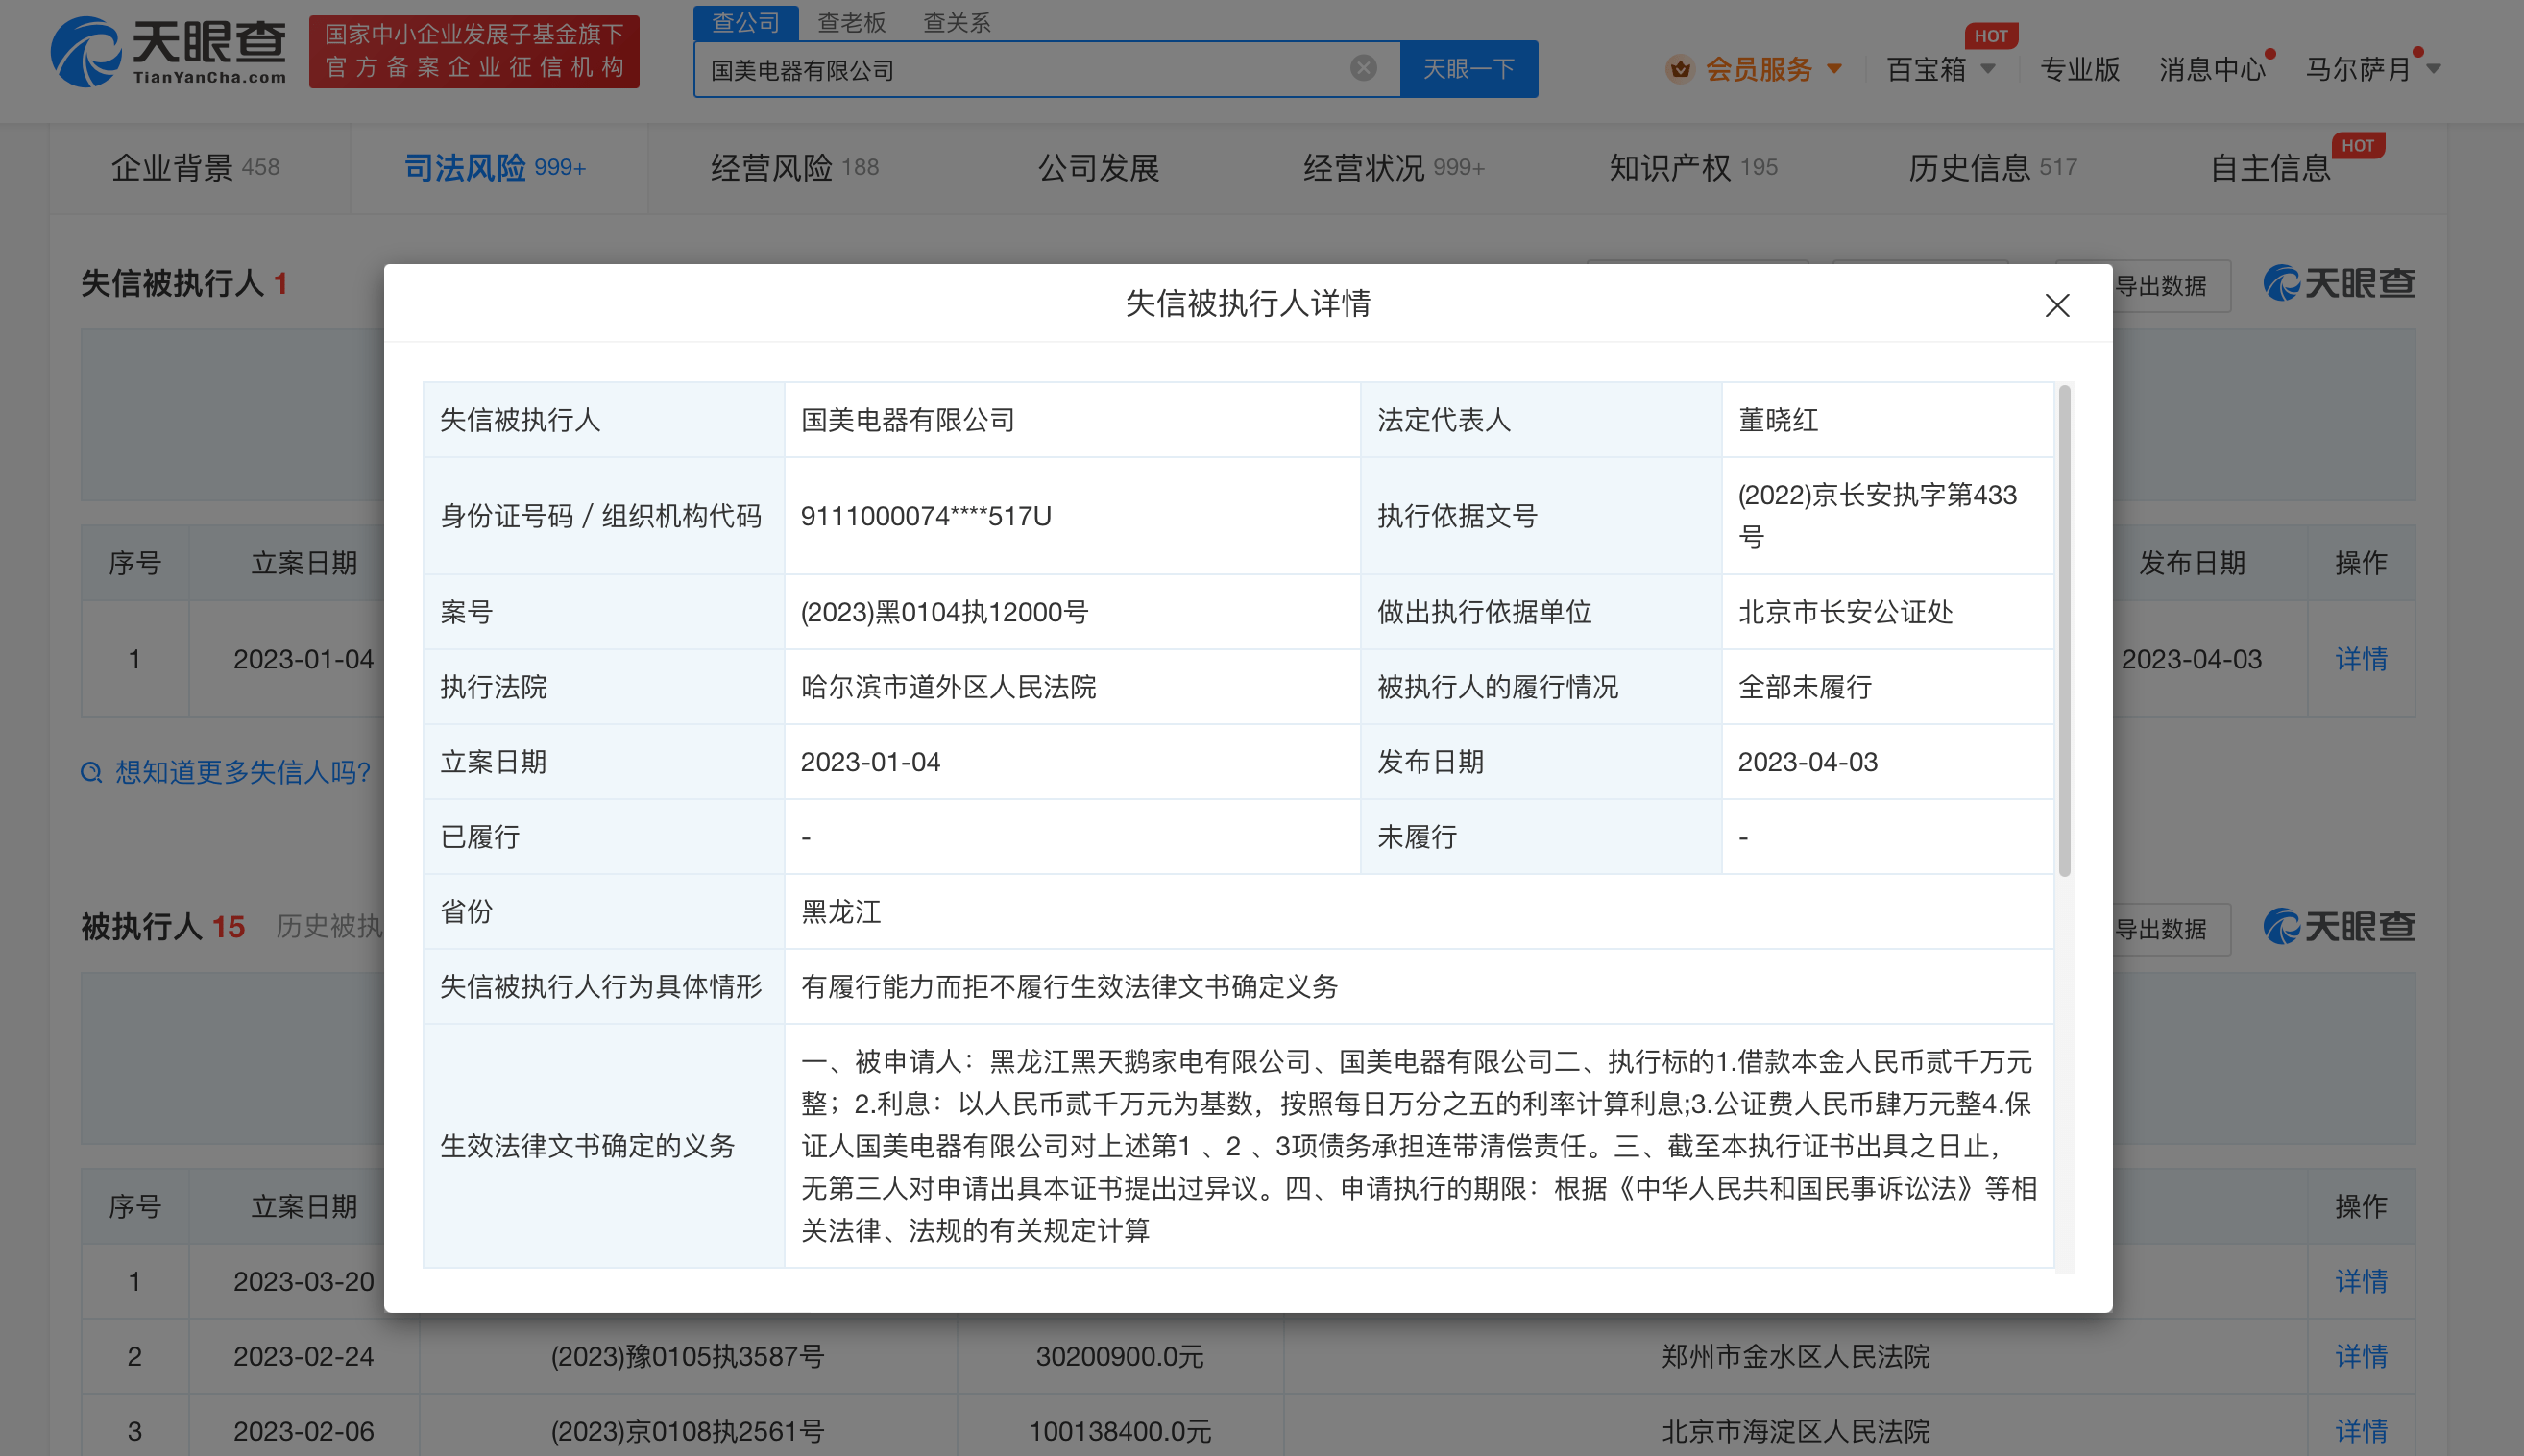Click the magnifier icon beside 想知道更多失信人吗
2524x1456 pixels.
(91, 772)
